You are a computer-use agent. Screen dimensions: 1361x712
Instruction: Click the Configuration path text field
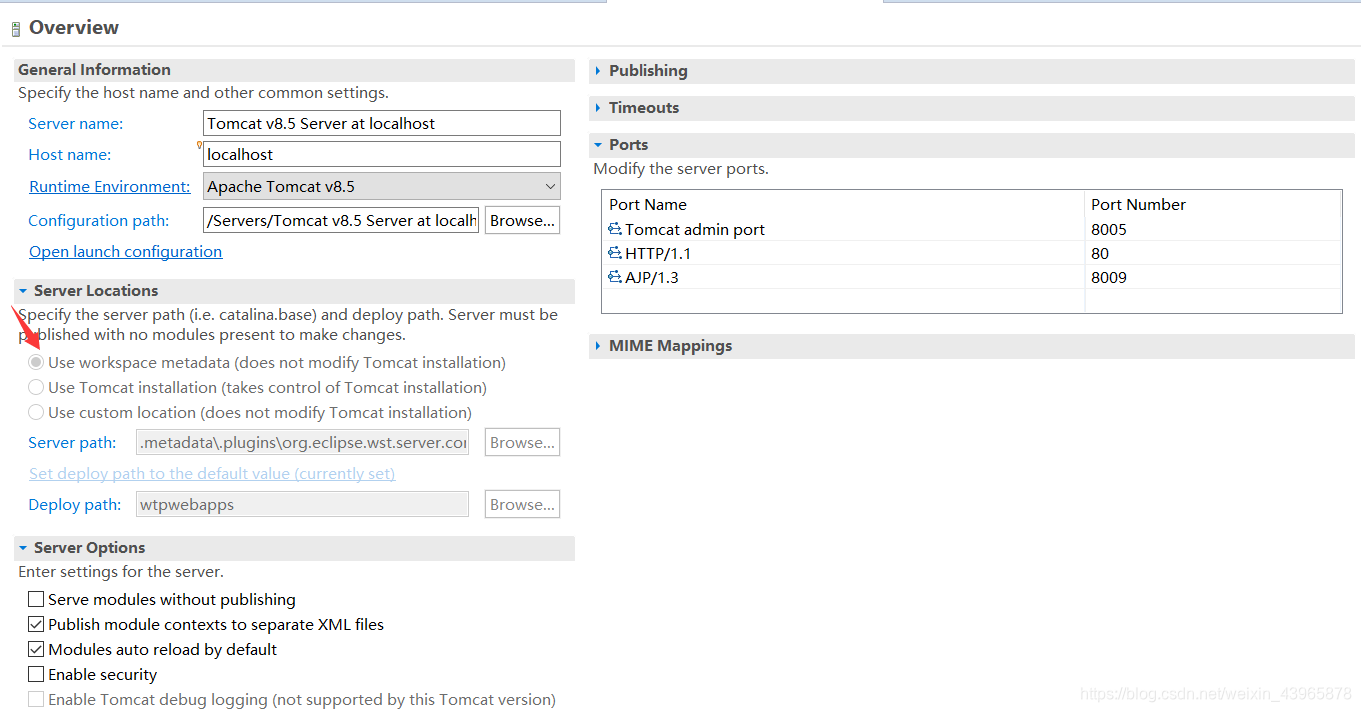click(x=341, y=220)
